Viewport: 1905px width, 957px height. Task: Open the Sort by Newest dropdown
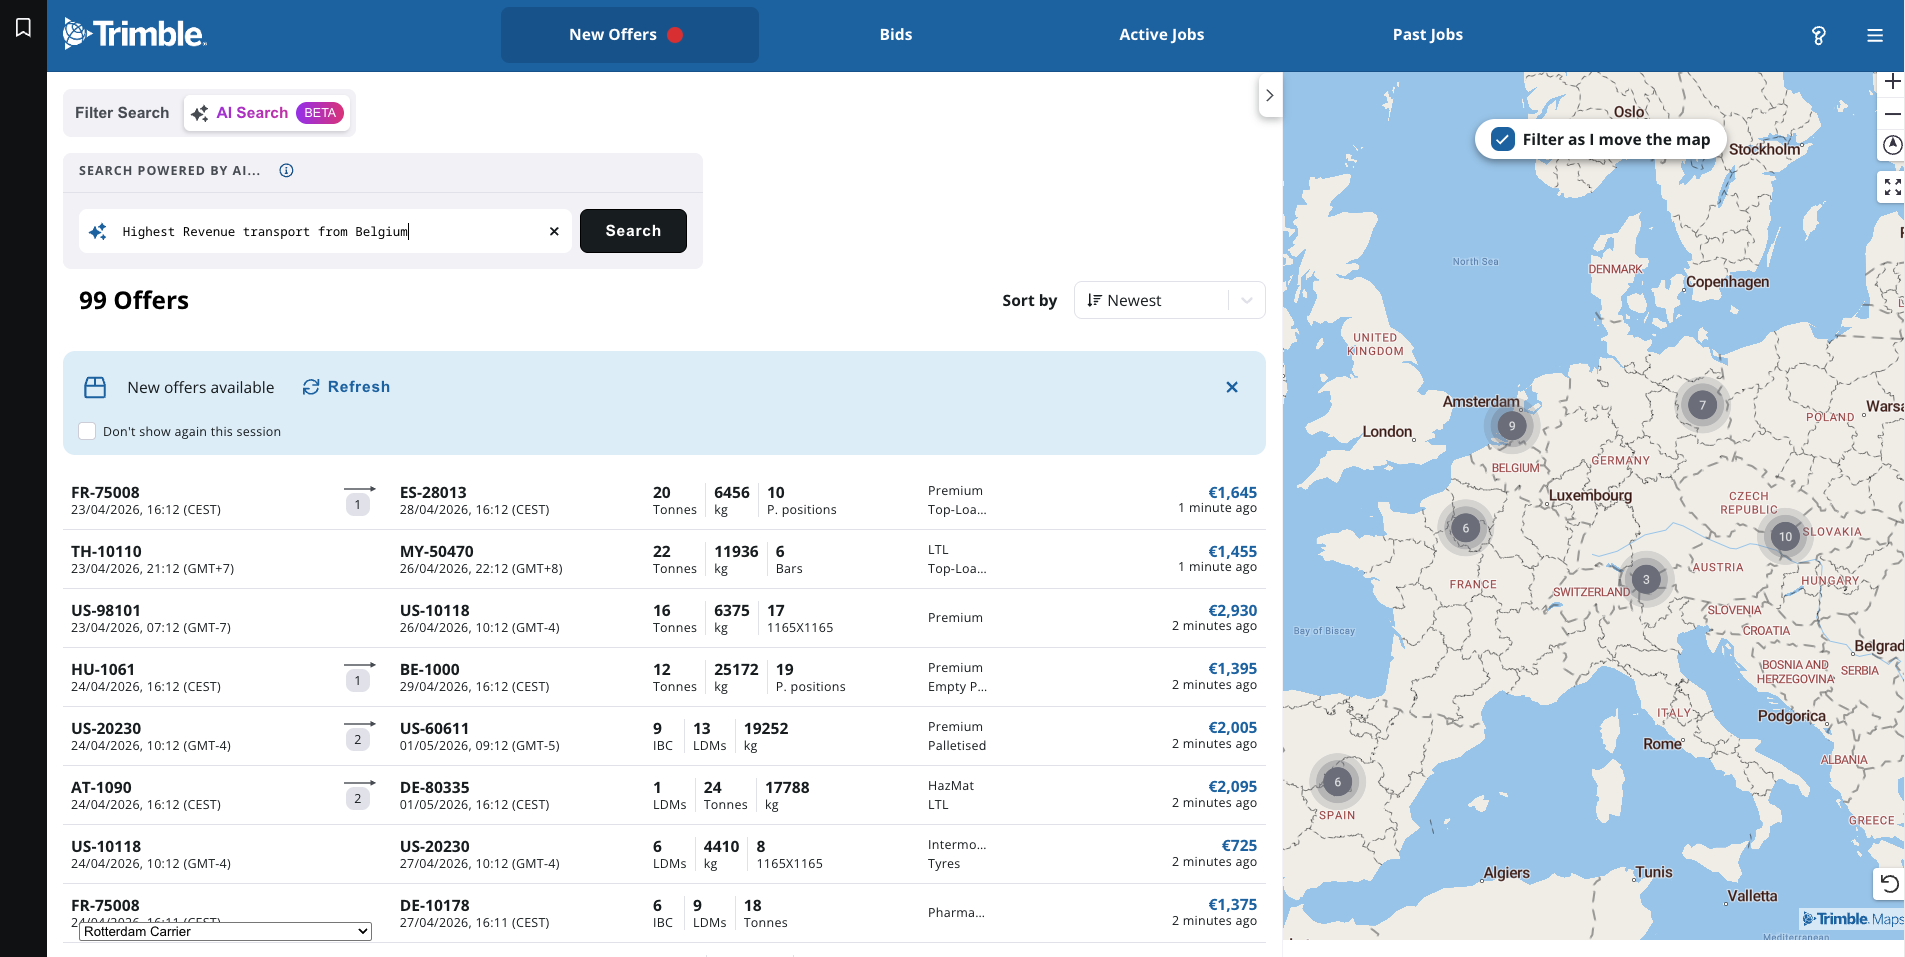pyautogui.click(x=1168, y=300)
